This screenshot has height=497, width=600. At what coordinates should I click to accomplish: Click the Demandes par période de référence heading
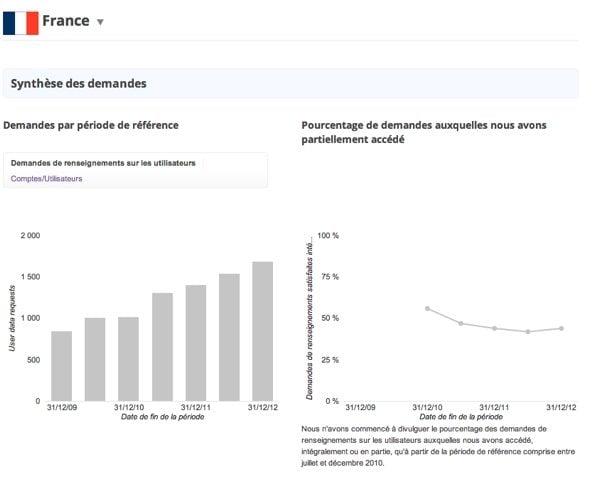[91, 125]
